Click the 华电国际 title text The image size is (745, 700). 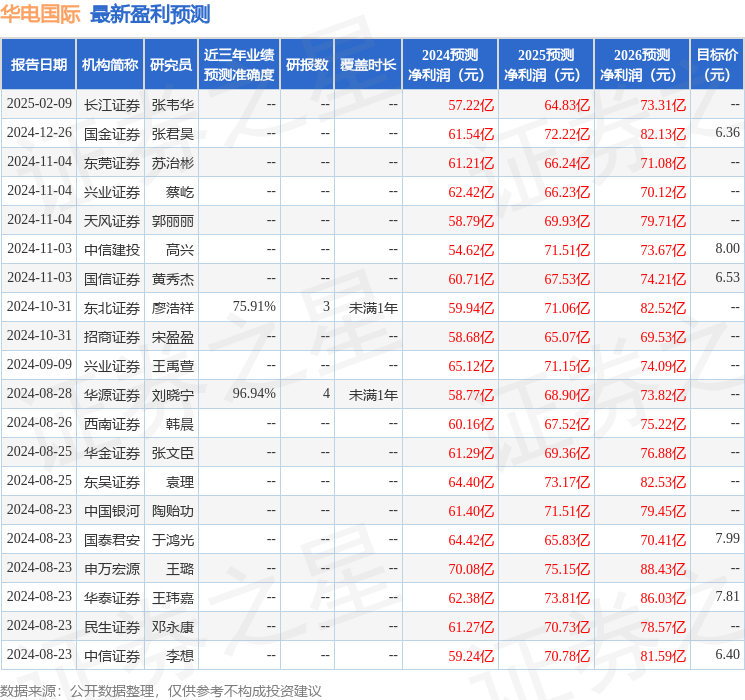click(x=40, y=14)
